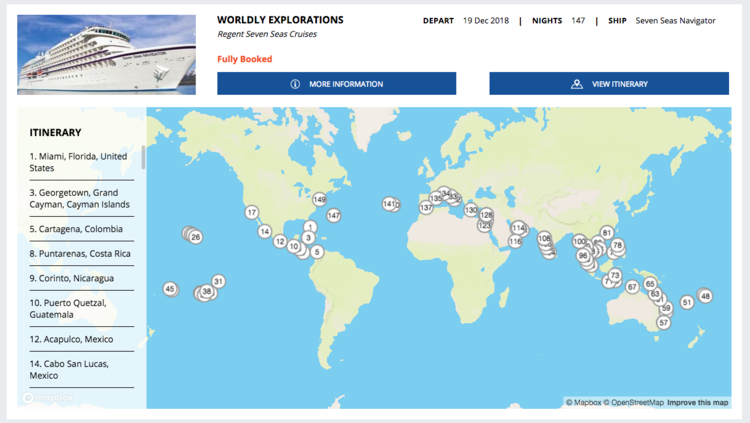
Task: Select map marker 51 in Pacific
Action: coord(687,302)
